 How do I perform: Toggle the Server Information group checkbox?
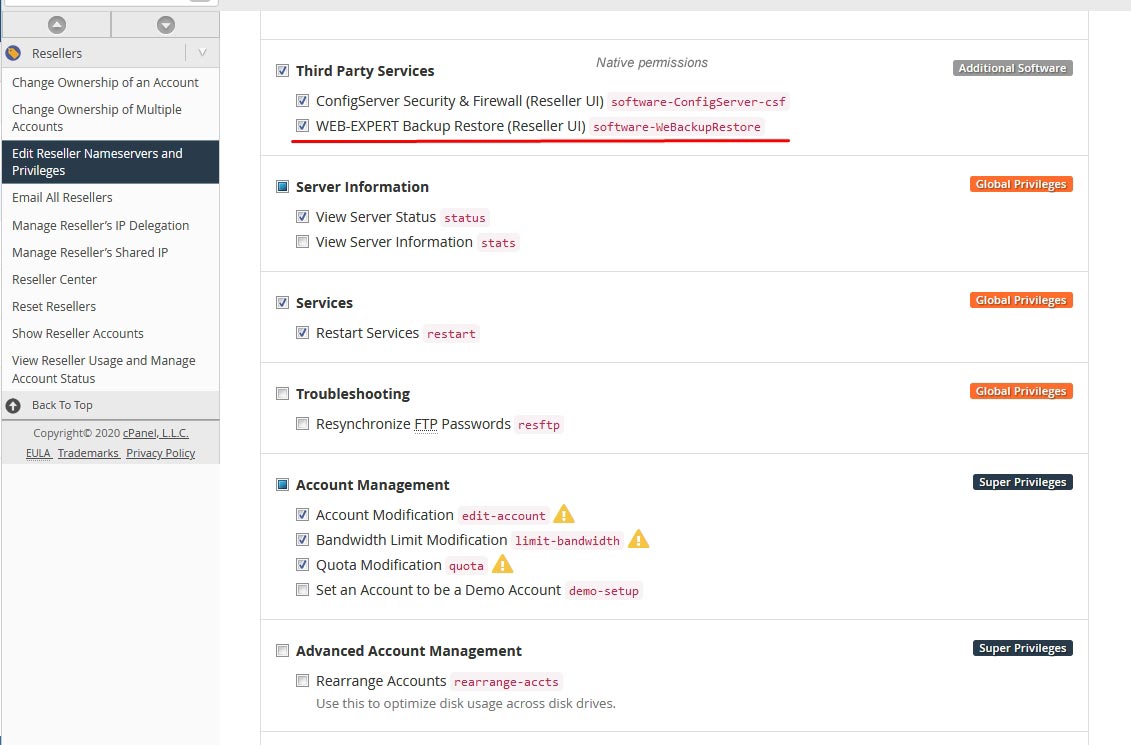282,187
